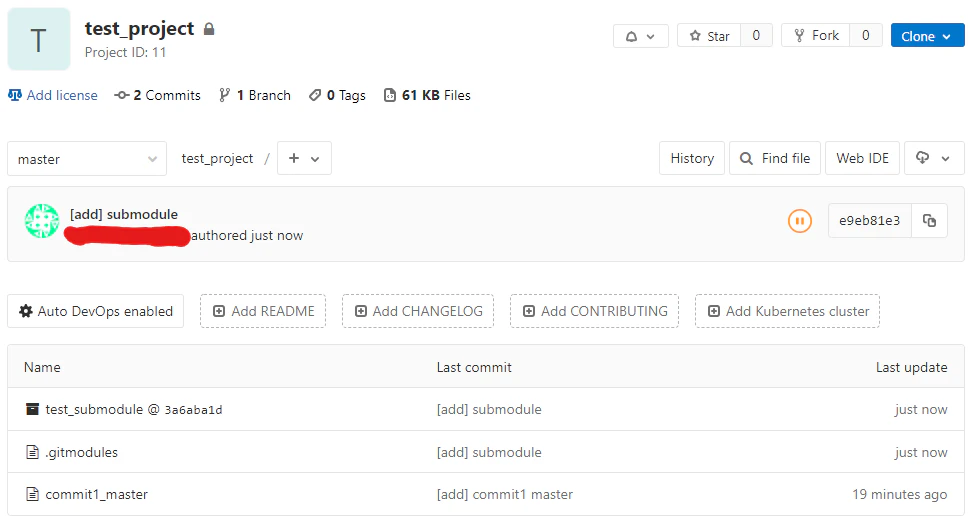Copy the commit SHA to clipboard
This screenshot has height=532, width=979.
click(929, 220)
